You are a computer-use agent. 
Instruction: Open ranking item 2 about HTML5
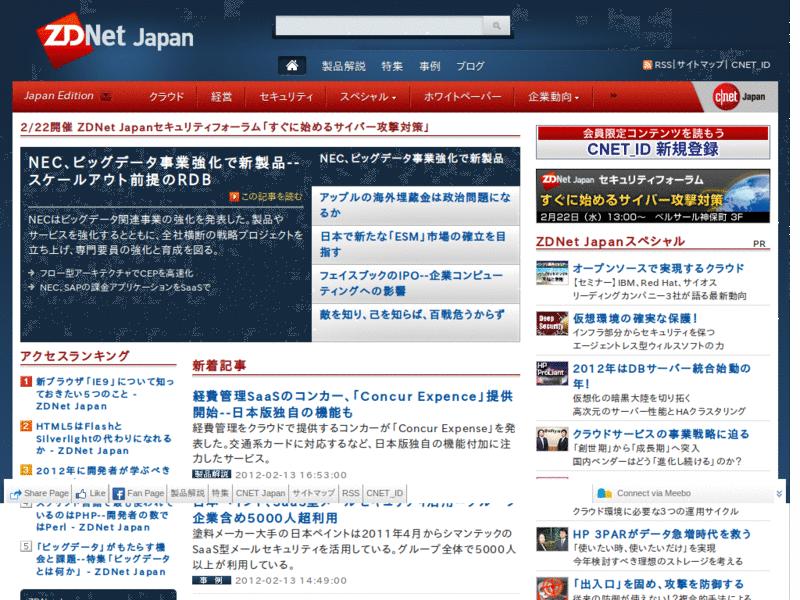point(104,438)
